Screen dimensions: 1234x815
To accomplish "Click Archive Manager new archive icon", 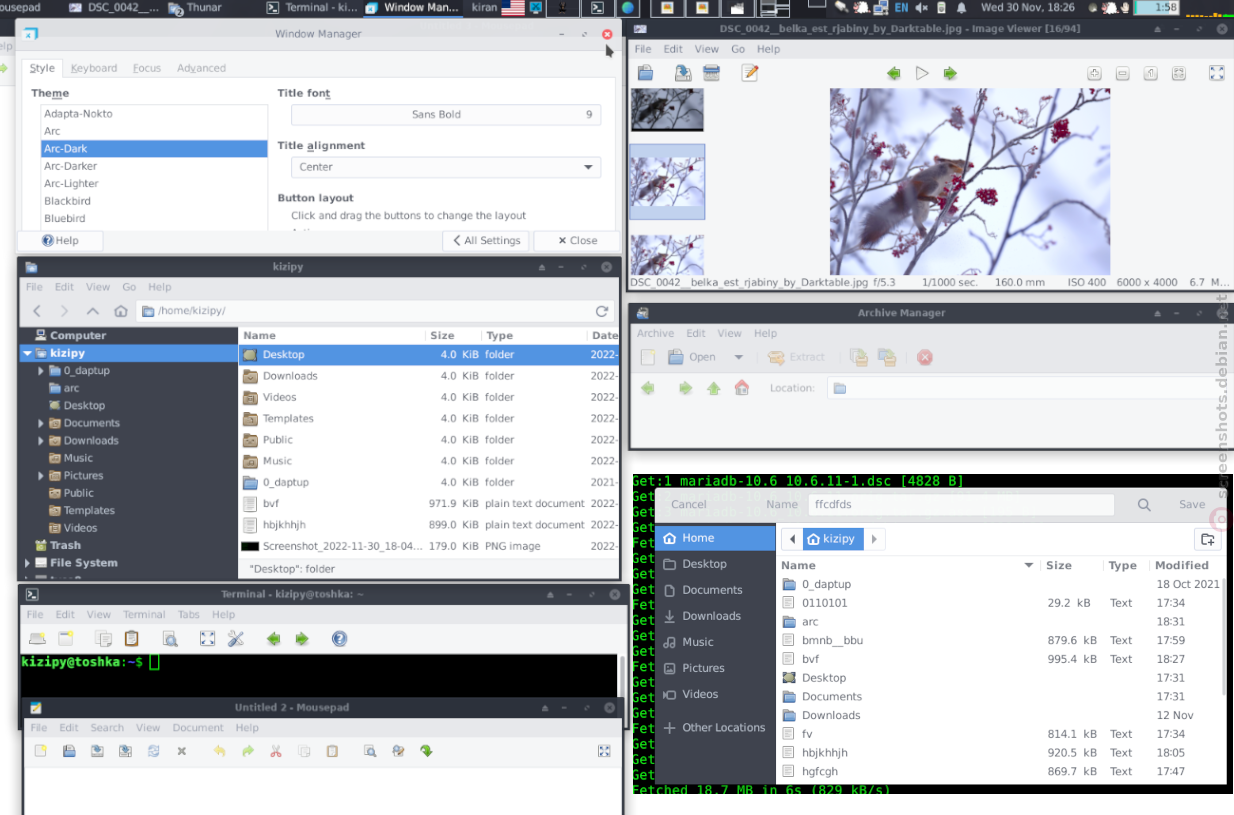I will (648, 357).
